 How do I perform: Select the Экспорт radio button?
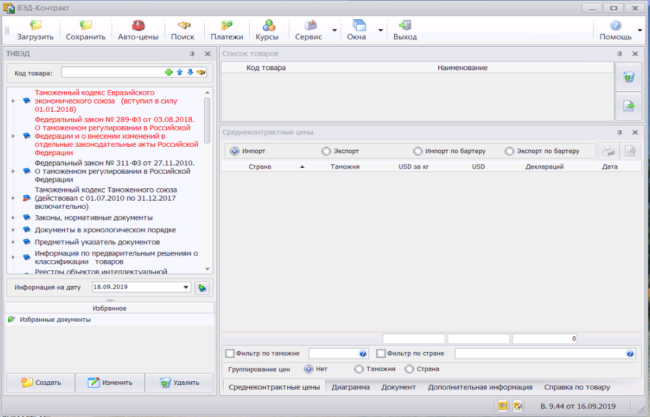pyautogui.click(x=326, y=151)
